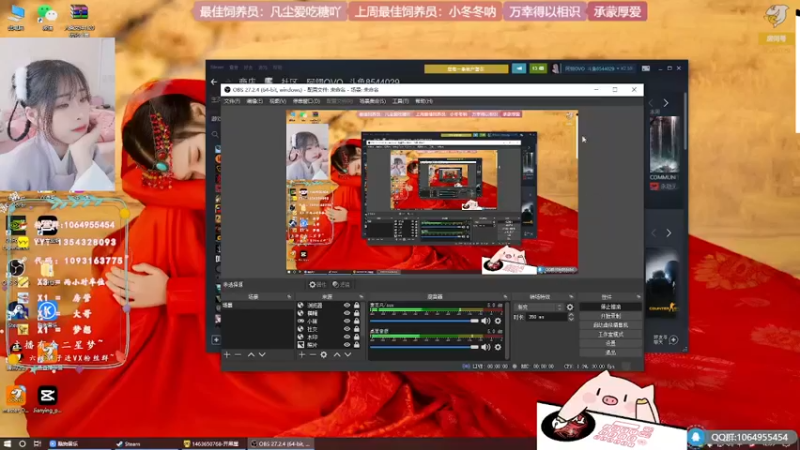800x450 pixels.
Task: Open OBS 设置 button in Controls
Action: [x=610, y=344]
